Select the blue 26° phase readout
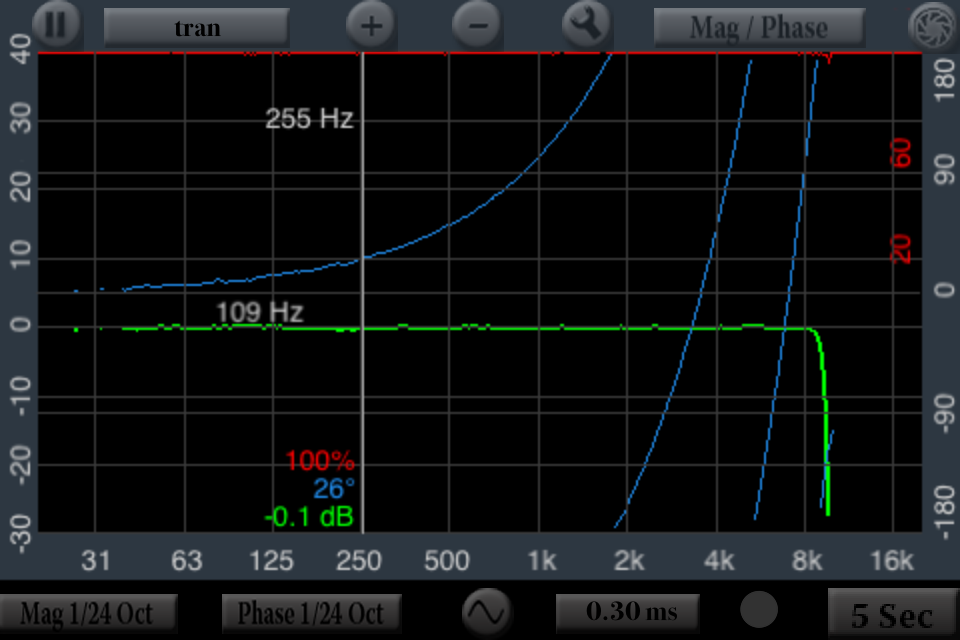Screen dimensions: 960x640 pos(334,489)
